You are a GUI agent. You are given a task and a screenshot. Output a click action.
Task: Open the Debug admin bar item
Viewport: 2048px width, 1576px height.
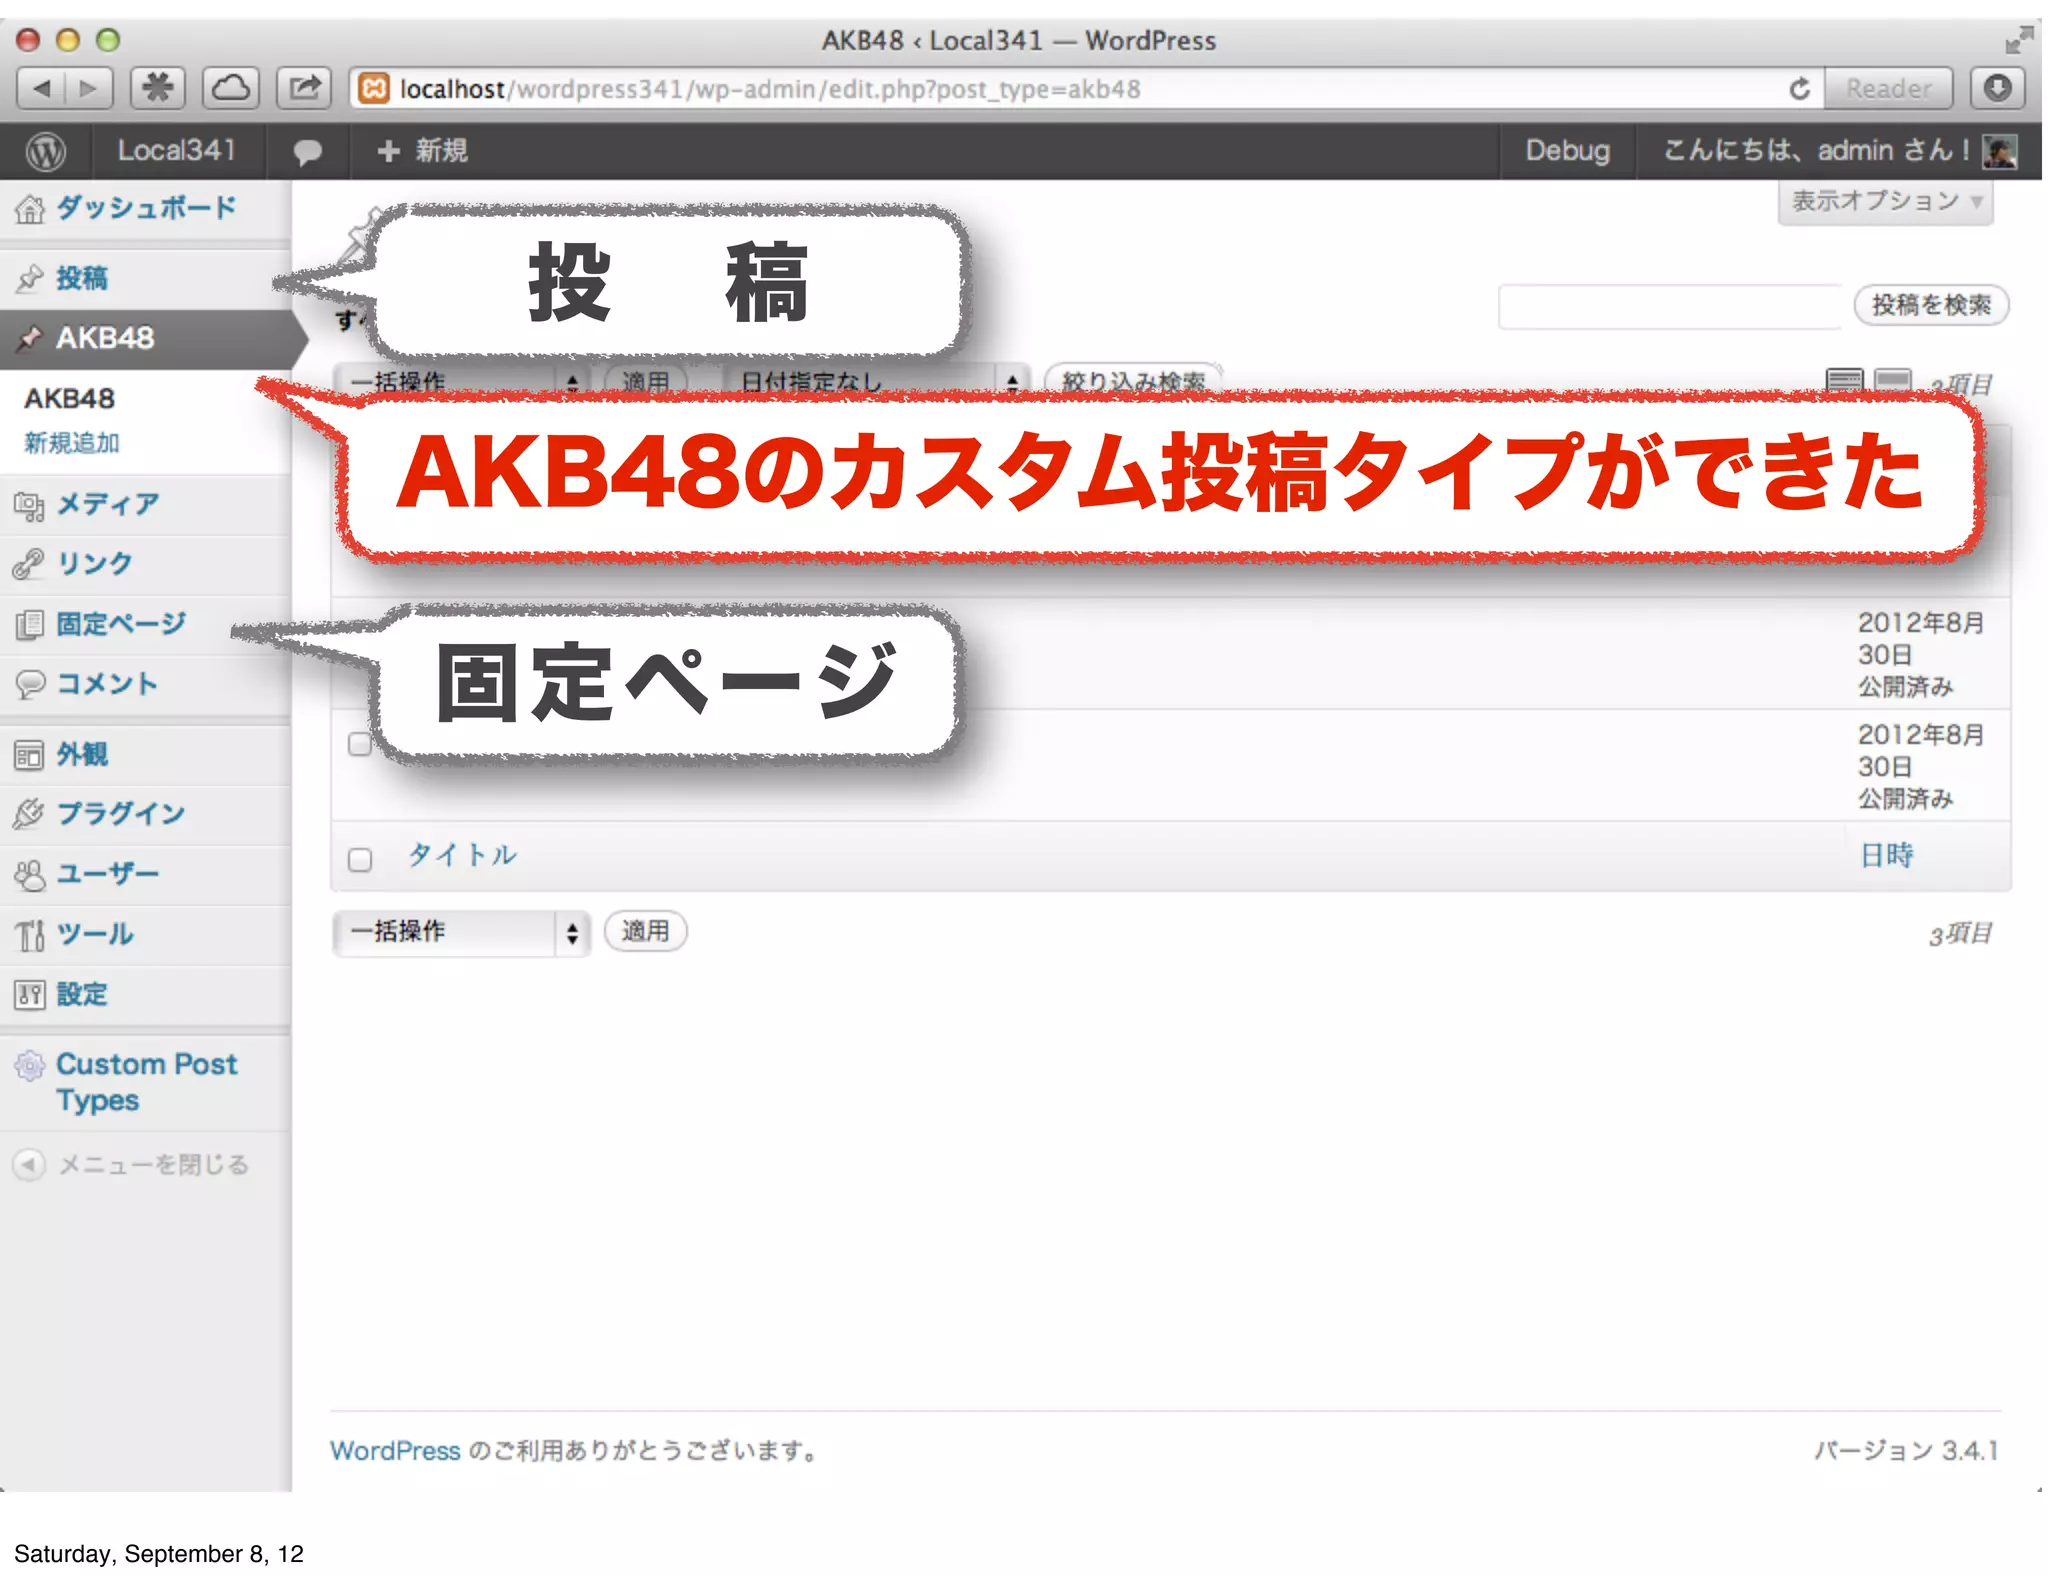click(x=1567, y=151)
